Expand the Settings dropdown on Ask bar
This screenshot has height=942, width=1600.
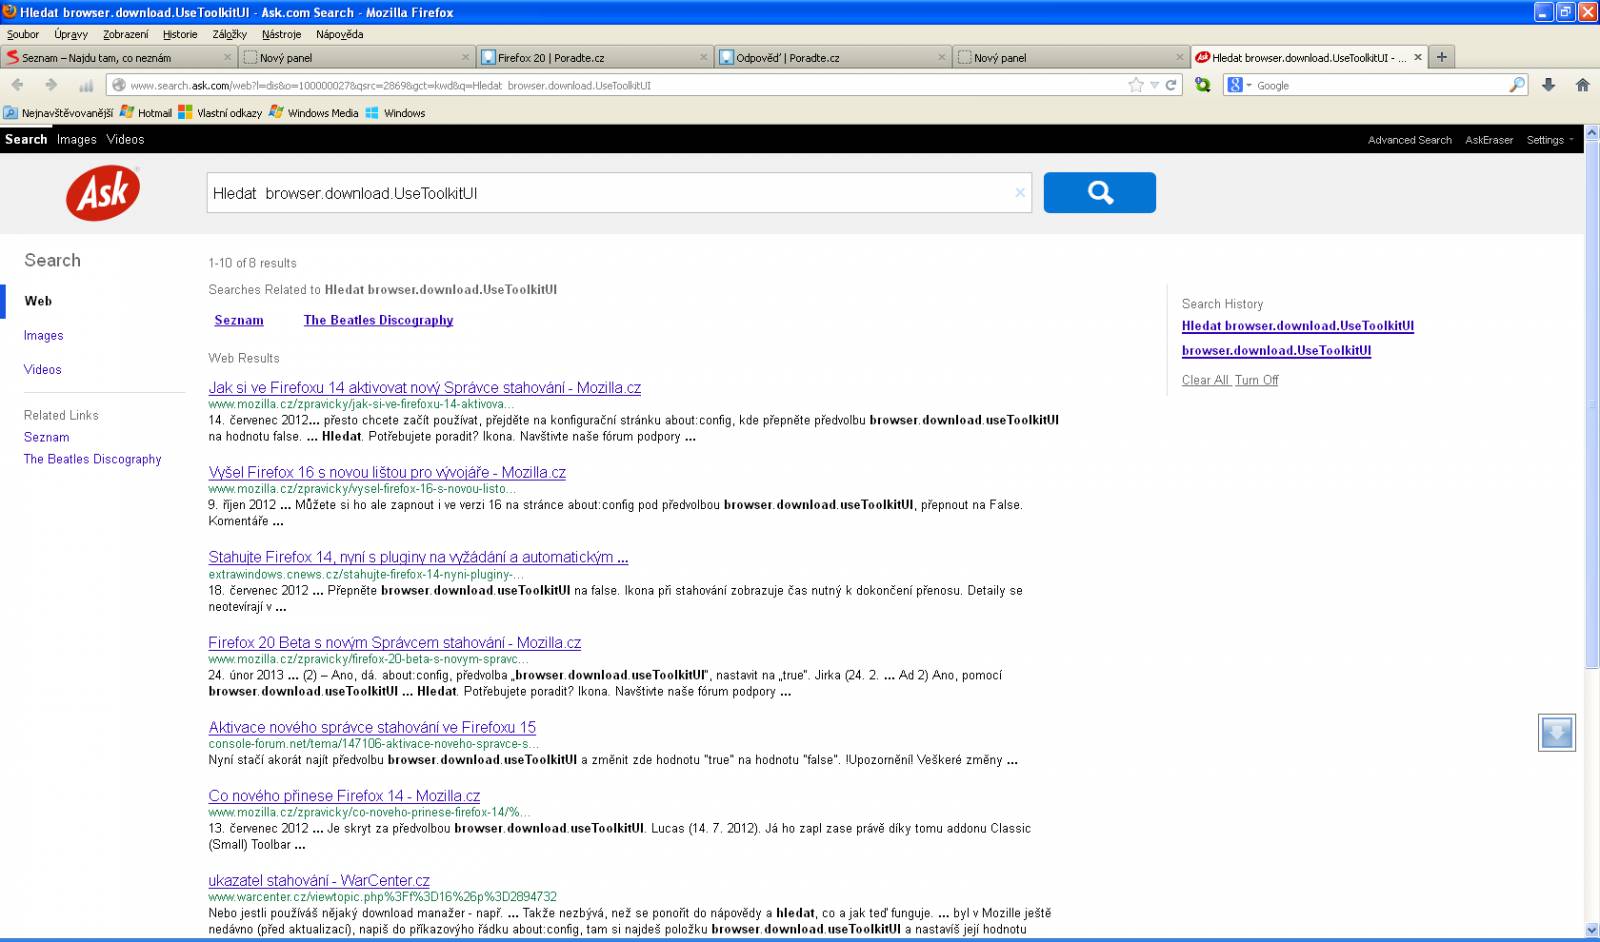point(1550,140)
